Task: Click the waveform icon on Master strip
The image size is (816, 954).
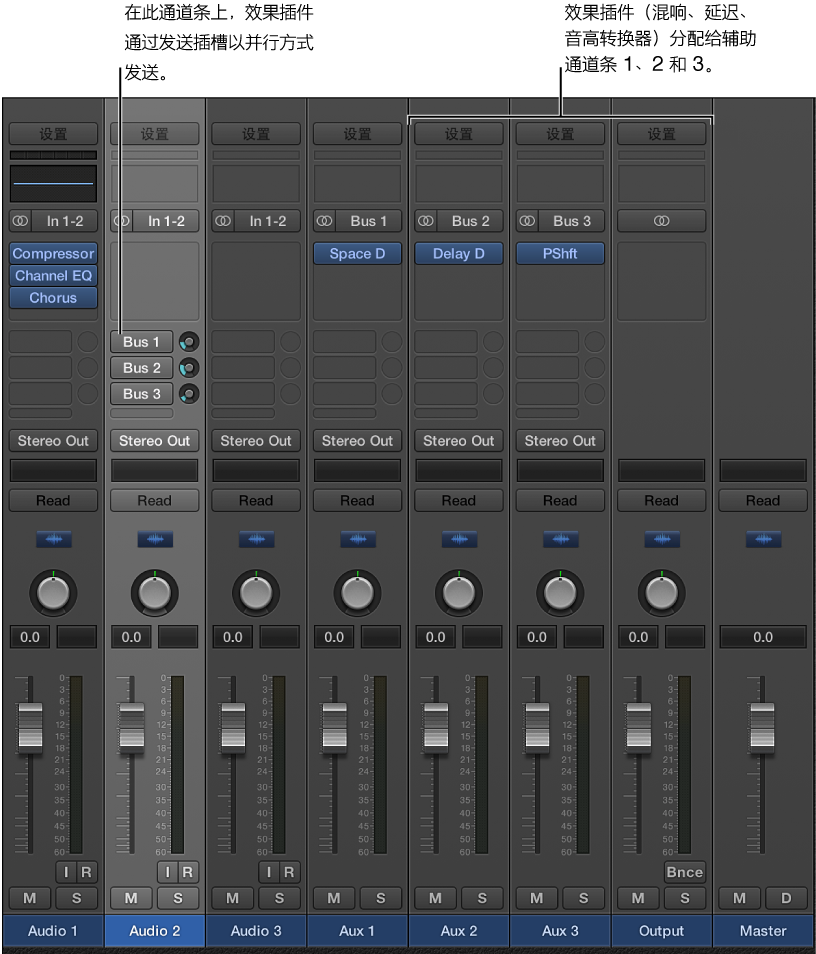Action: tap(762, 540)
